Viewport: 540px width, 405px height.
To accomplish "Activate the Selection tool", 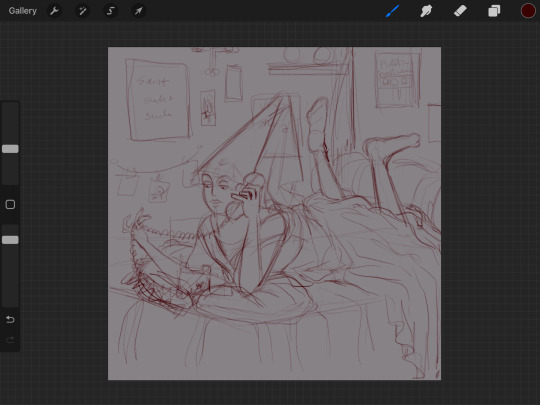I will (111, 11).
